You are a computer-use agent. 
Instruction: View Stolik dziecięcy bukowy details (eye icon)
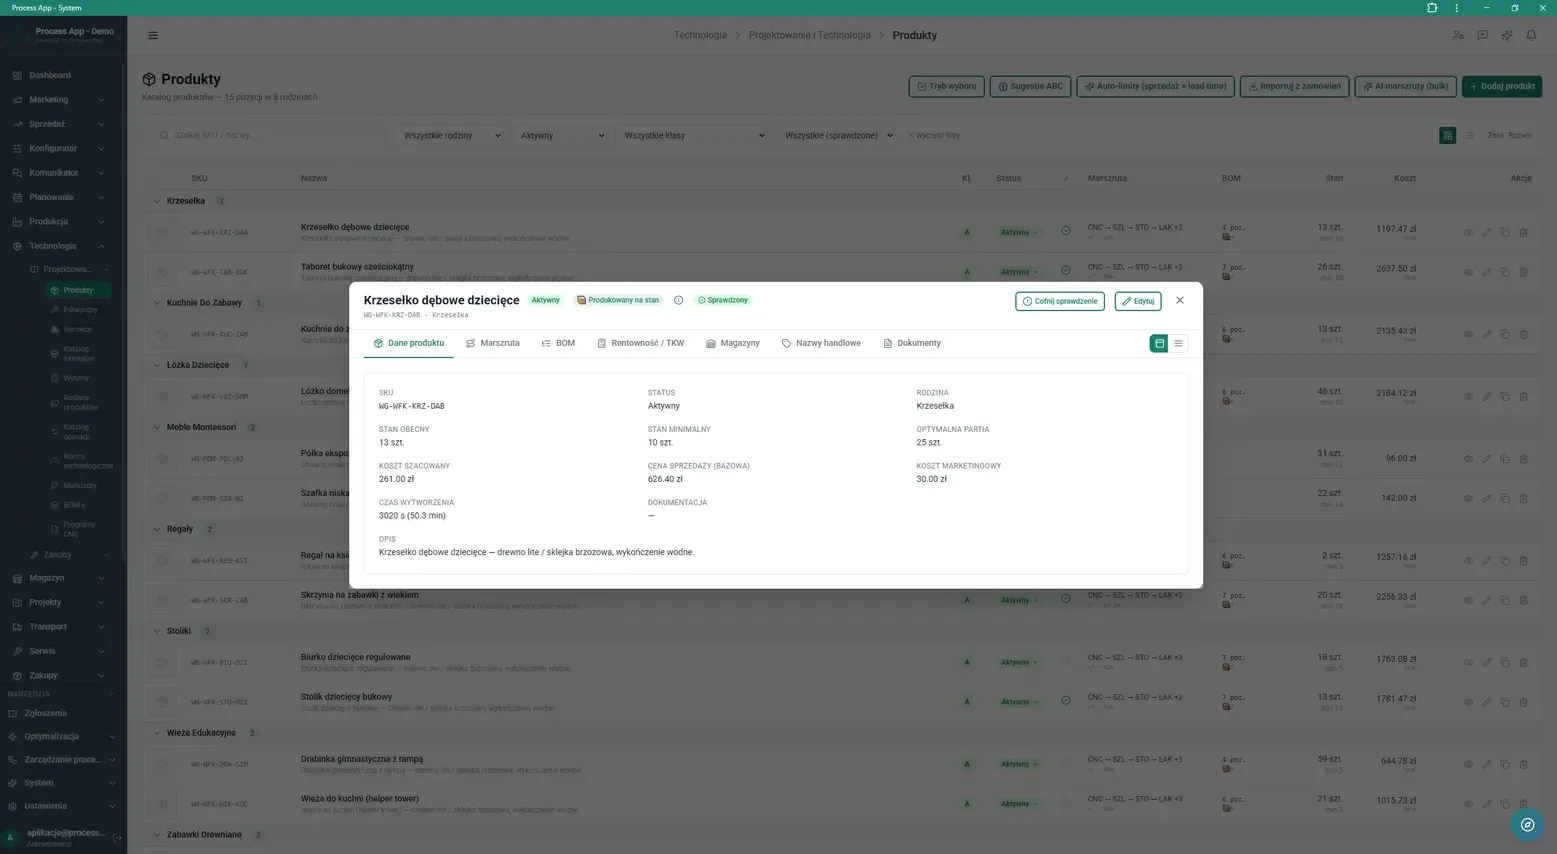tap(1468, 702)
